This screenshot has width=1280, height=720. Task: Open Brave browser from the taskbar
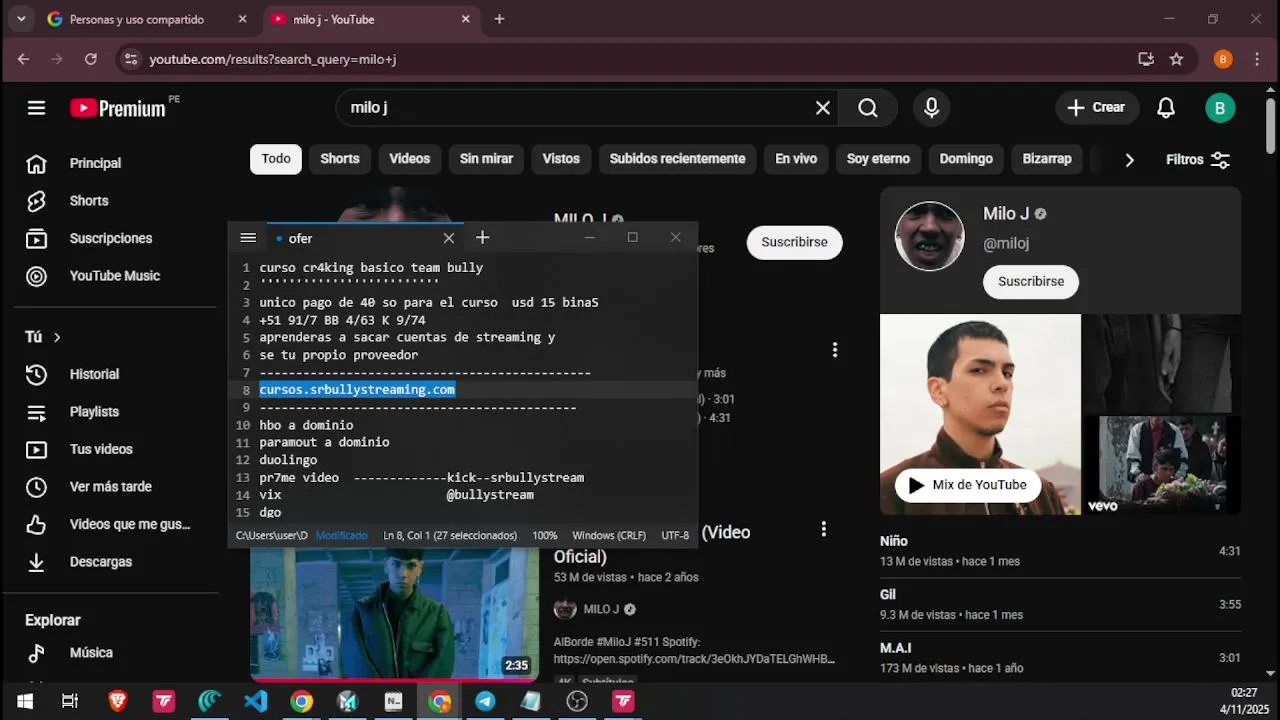117,702
